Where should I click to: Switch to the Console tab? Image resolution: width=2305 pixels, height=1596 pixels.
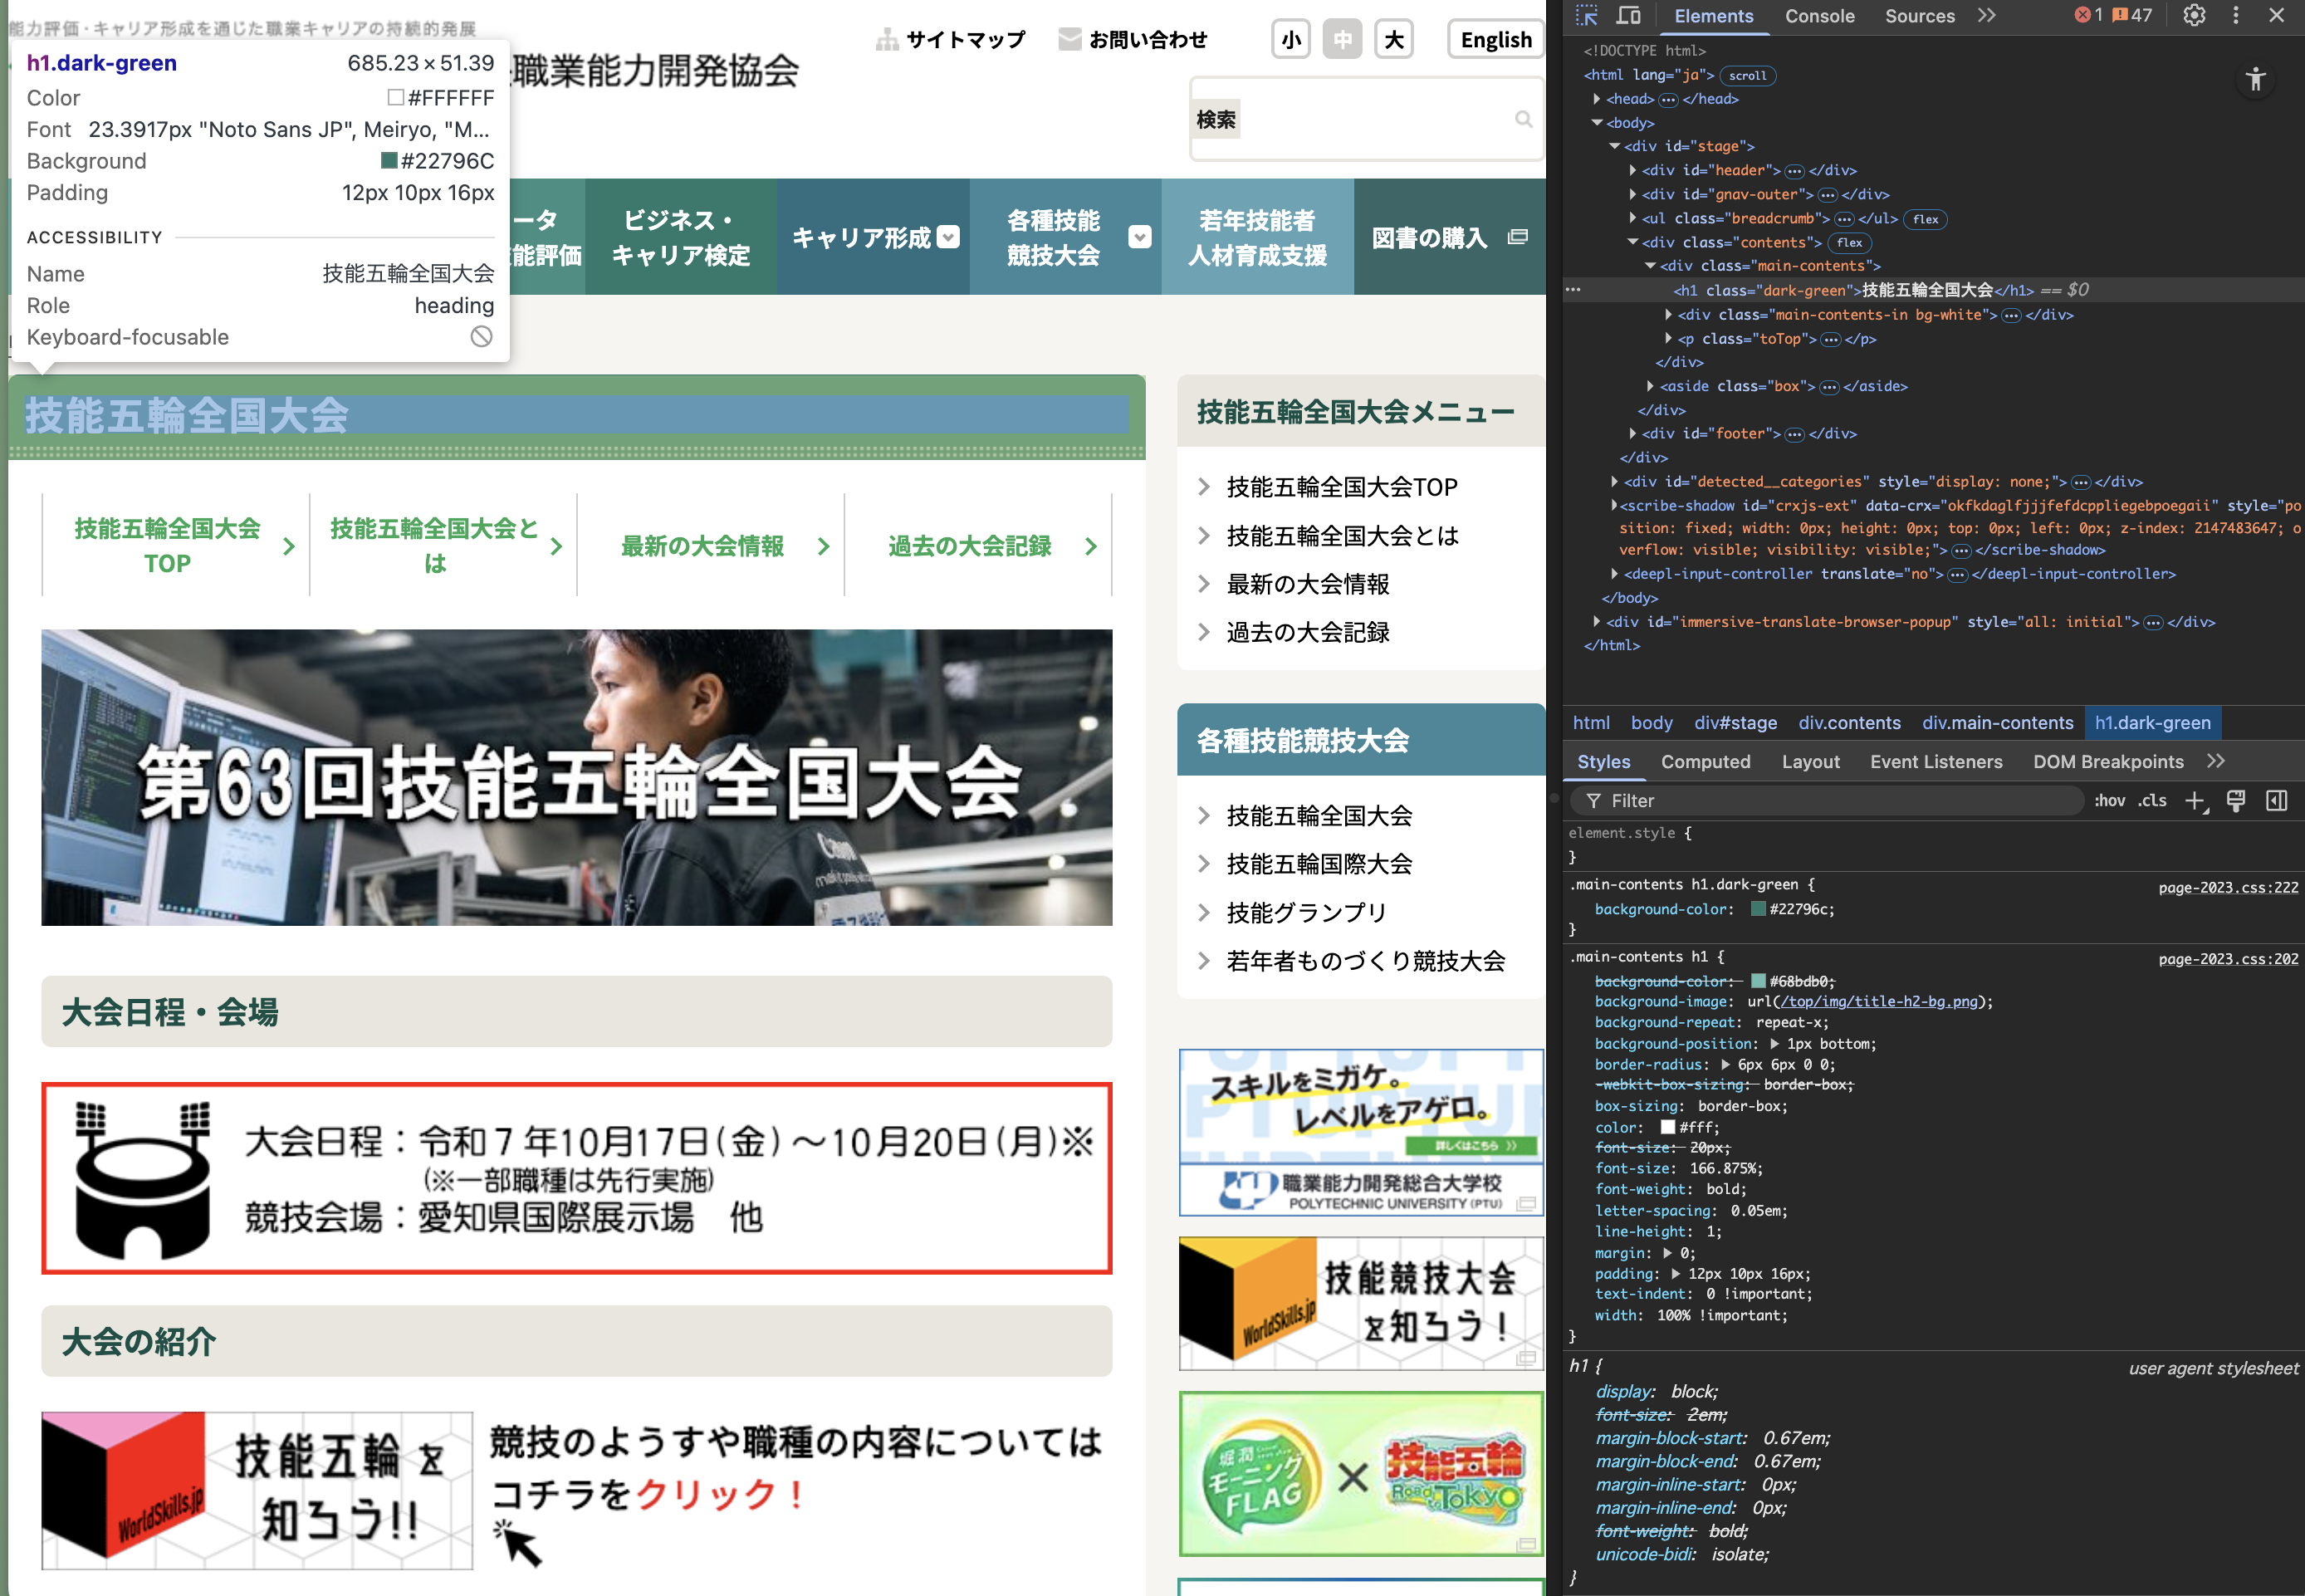pyautogui.click(x=1820, y=16)
